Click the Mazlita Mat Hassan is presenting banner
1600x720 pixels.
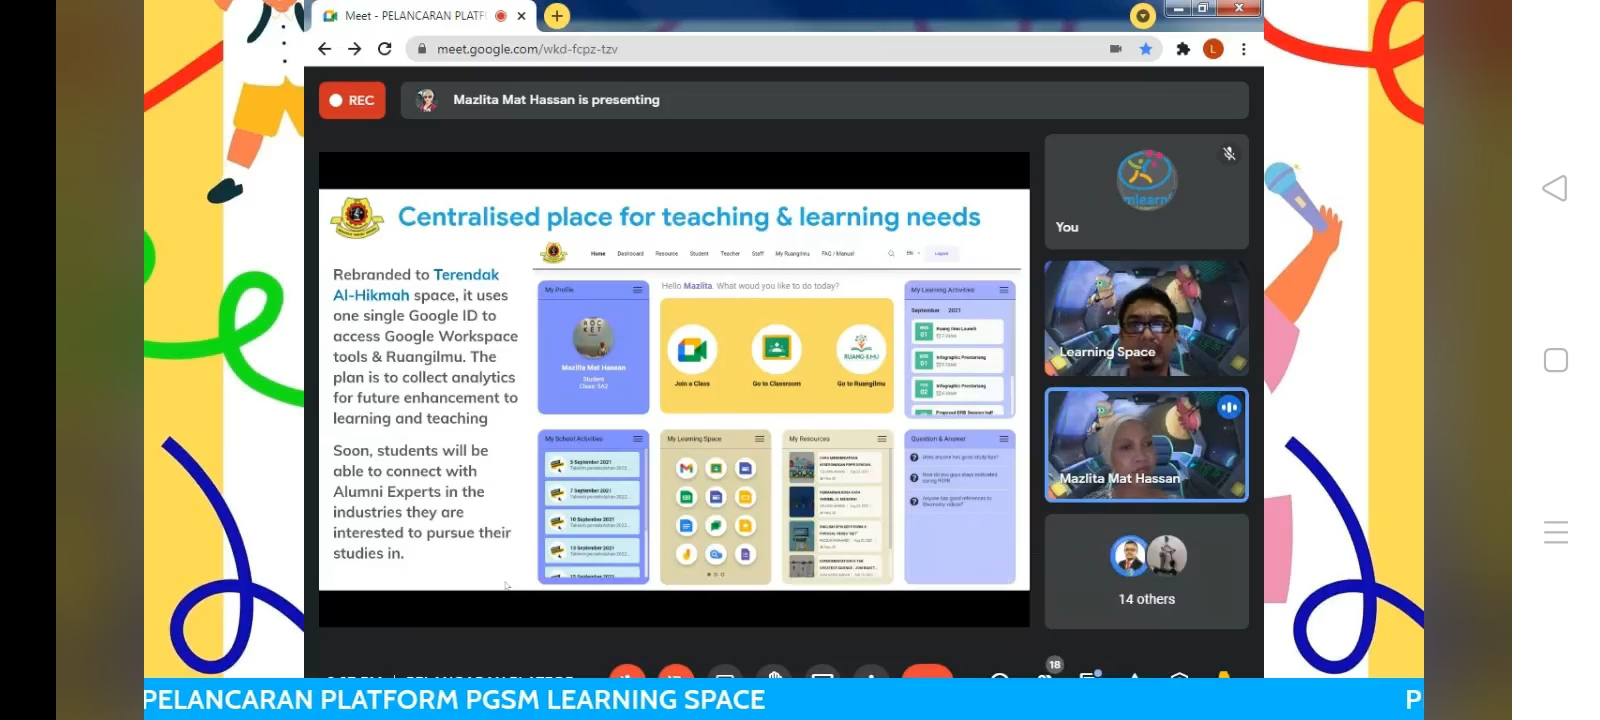click(824, 100)
